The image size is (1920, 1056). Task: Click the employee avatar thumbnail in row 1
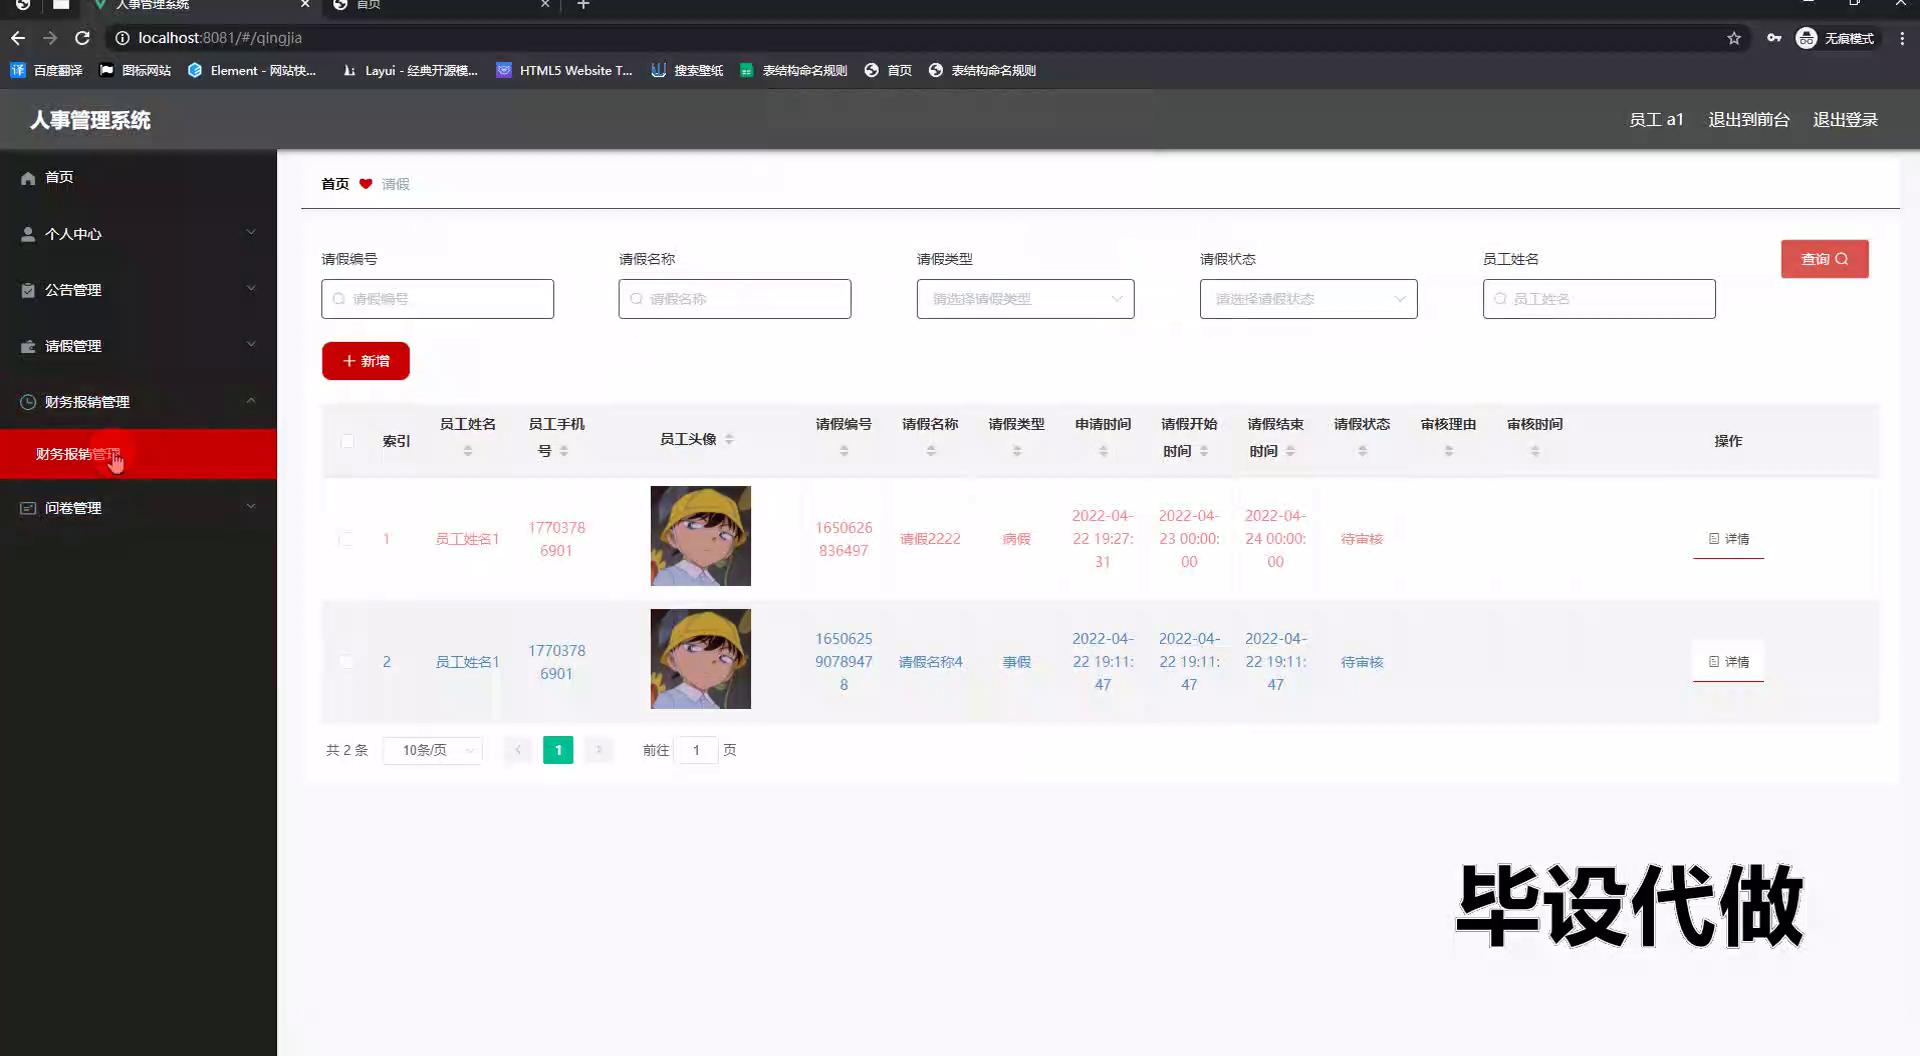pos(700,536)
